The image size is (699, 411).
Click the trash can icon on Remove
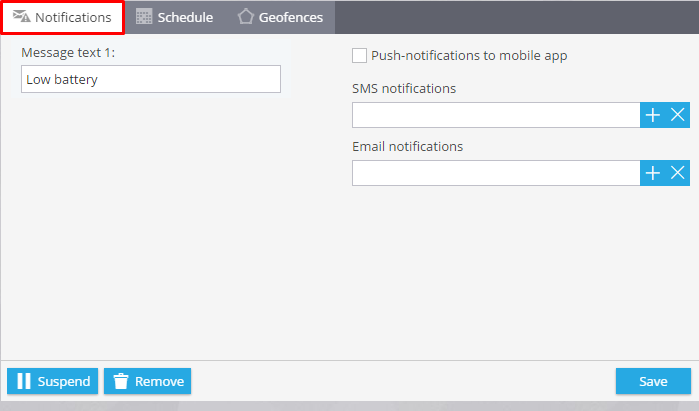[x=121, y=381]
